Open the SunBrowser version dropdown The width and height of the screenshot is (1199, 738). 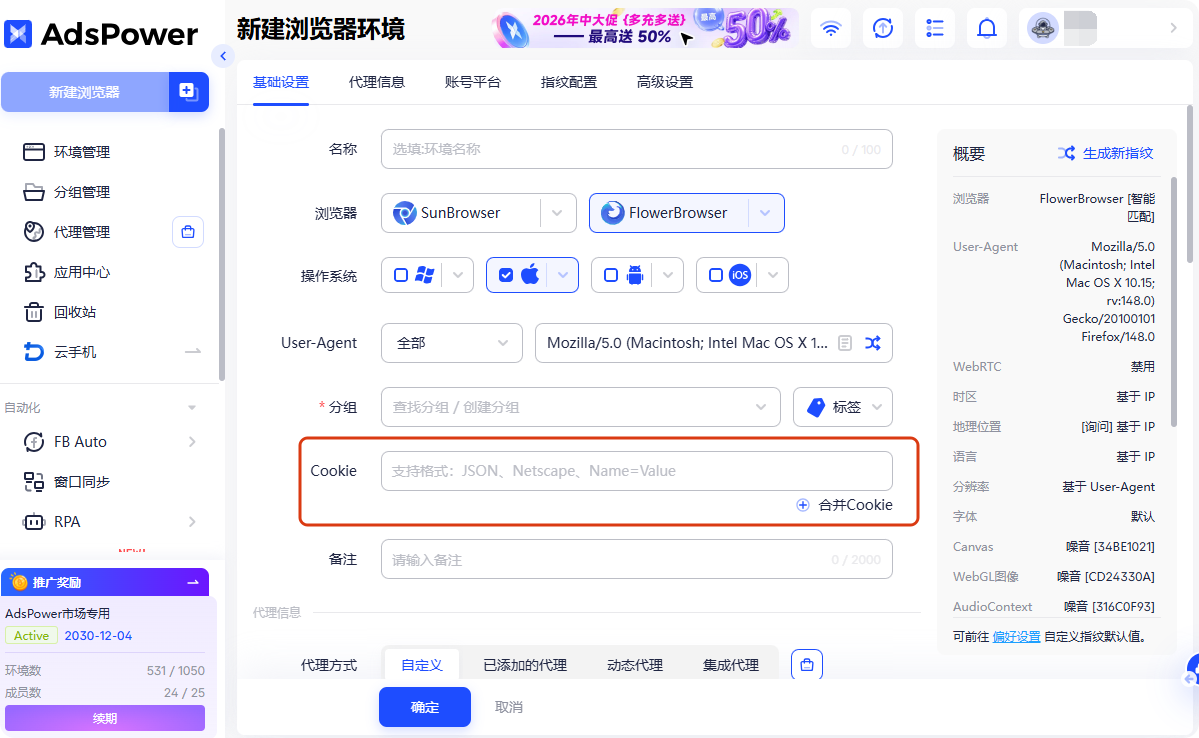click(x=557, y=213)
